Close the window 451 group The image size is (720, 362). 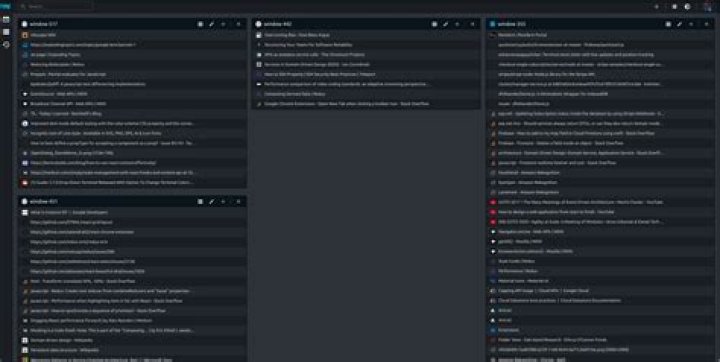238,202
